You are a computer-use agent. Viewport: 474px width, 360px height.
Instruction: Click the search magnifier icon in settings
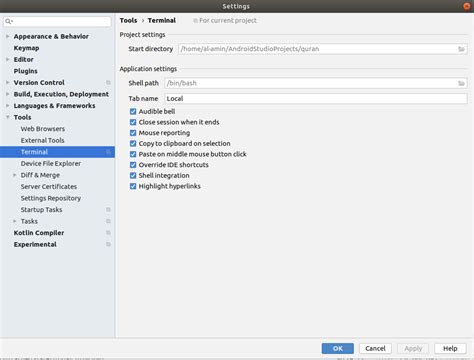click(x=8, y=21)
